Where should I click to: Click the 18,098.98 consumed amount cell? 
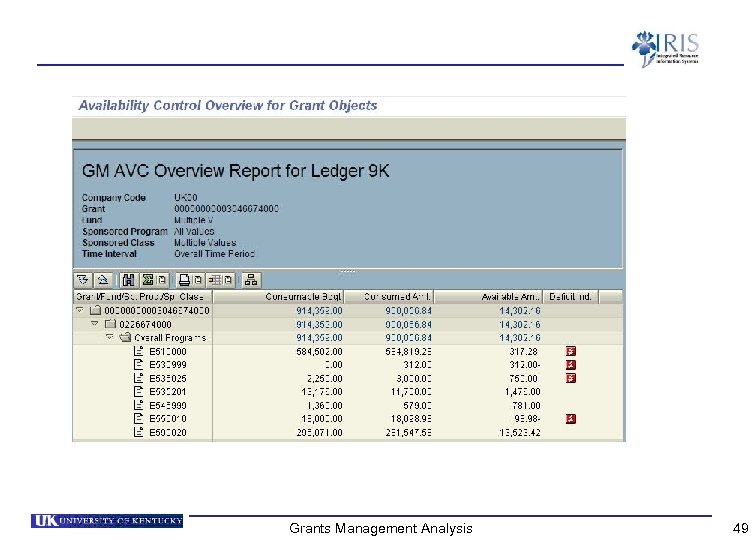(x=411, y=419)
